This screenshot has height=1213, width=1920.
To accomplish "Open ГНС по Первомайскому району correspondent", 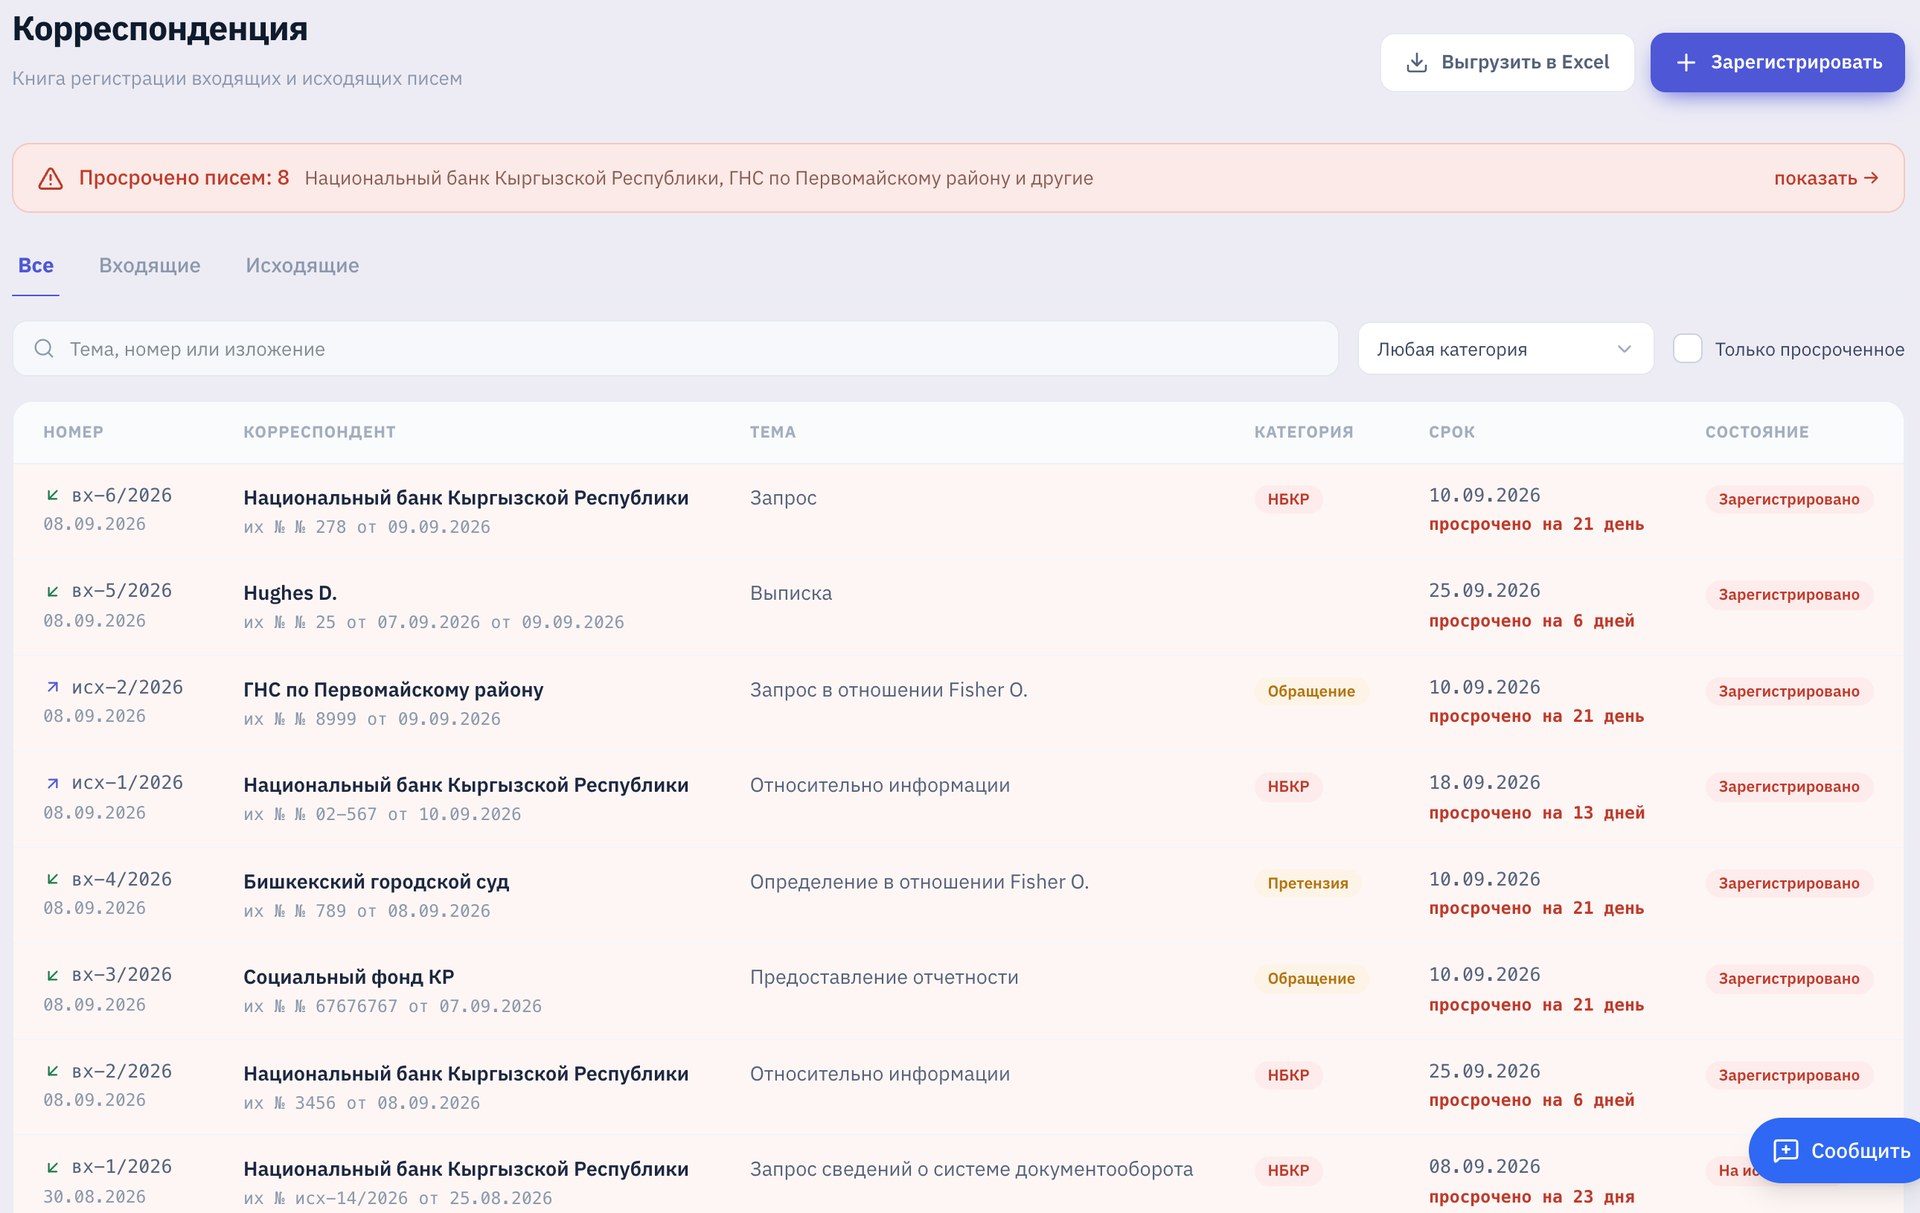I will [x=393, y=689].
